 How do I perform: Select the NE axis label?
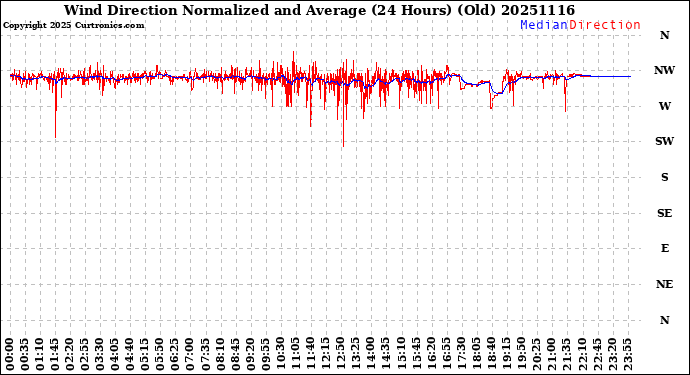coord(664,285)
